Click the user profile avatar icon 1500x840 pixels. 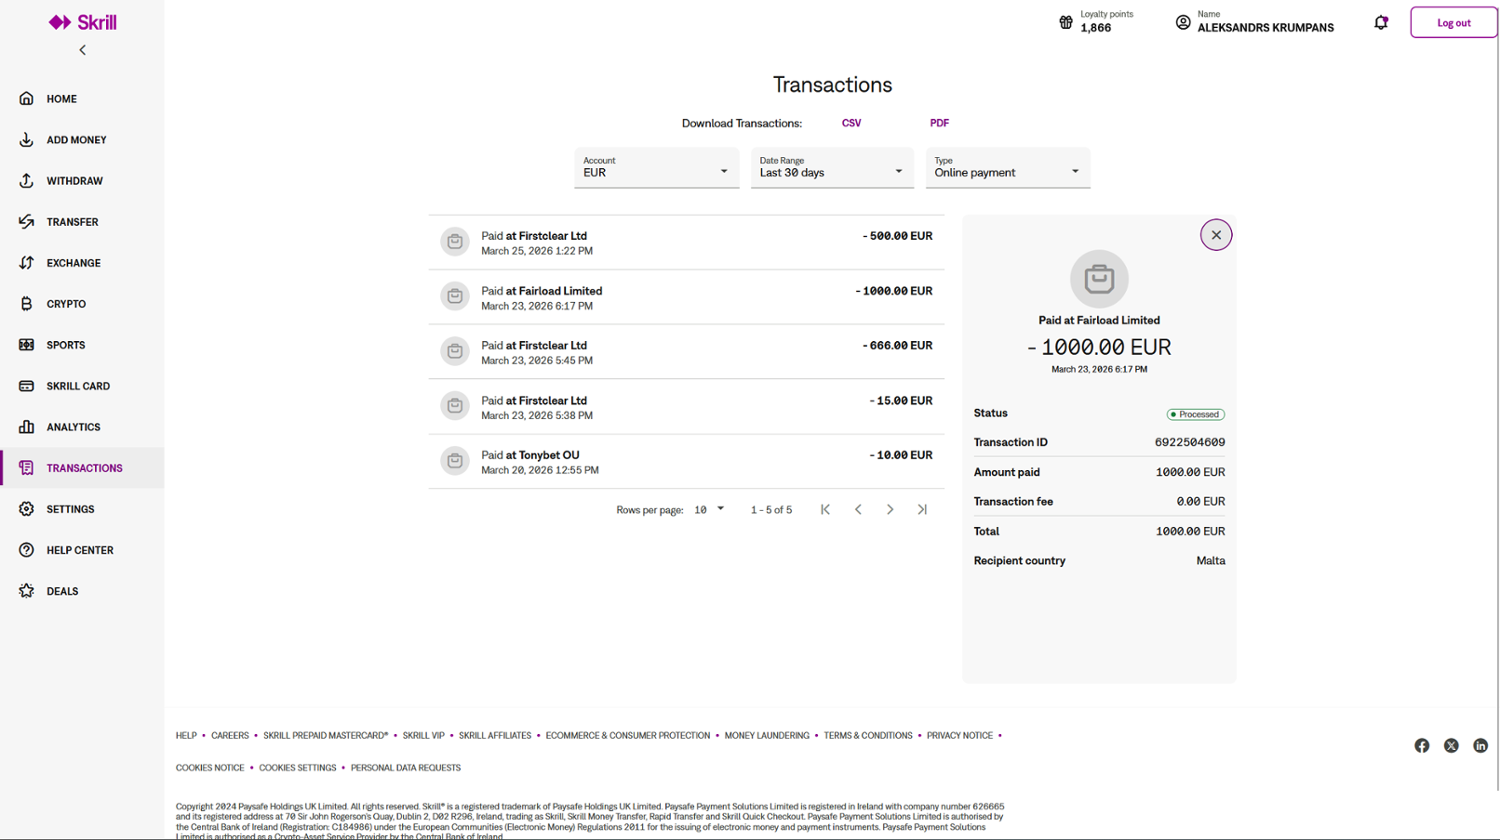[1183, 22]
